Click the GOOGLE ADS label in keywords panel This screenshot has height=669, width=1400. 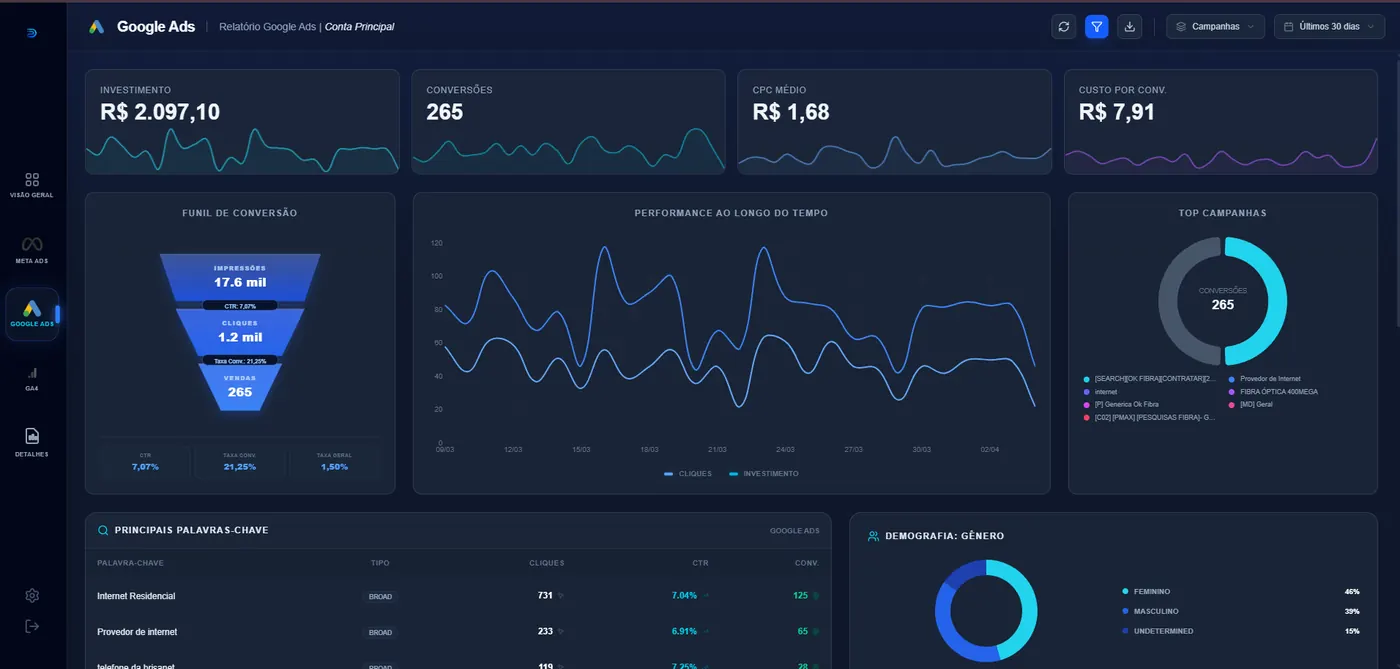coord(795,531)
